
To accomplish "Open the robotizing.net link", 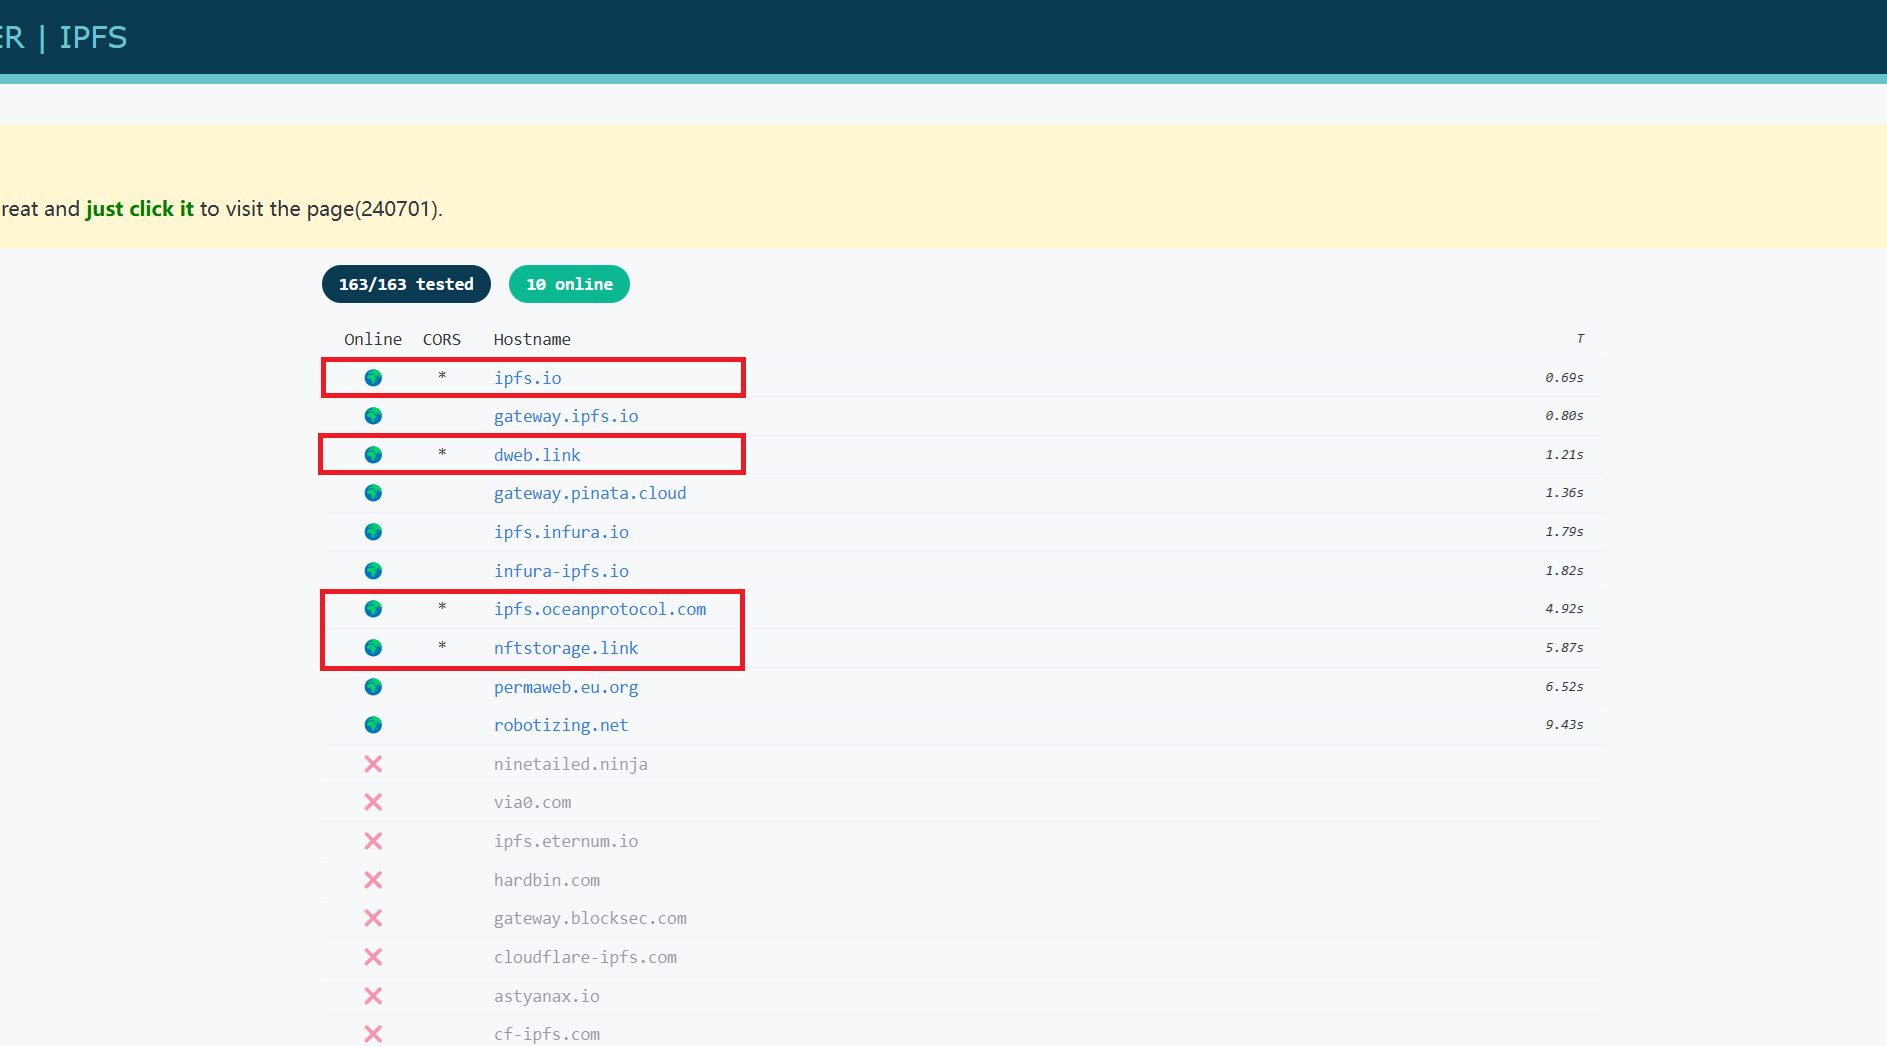I will 561,725.
